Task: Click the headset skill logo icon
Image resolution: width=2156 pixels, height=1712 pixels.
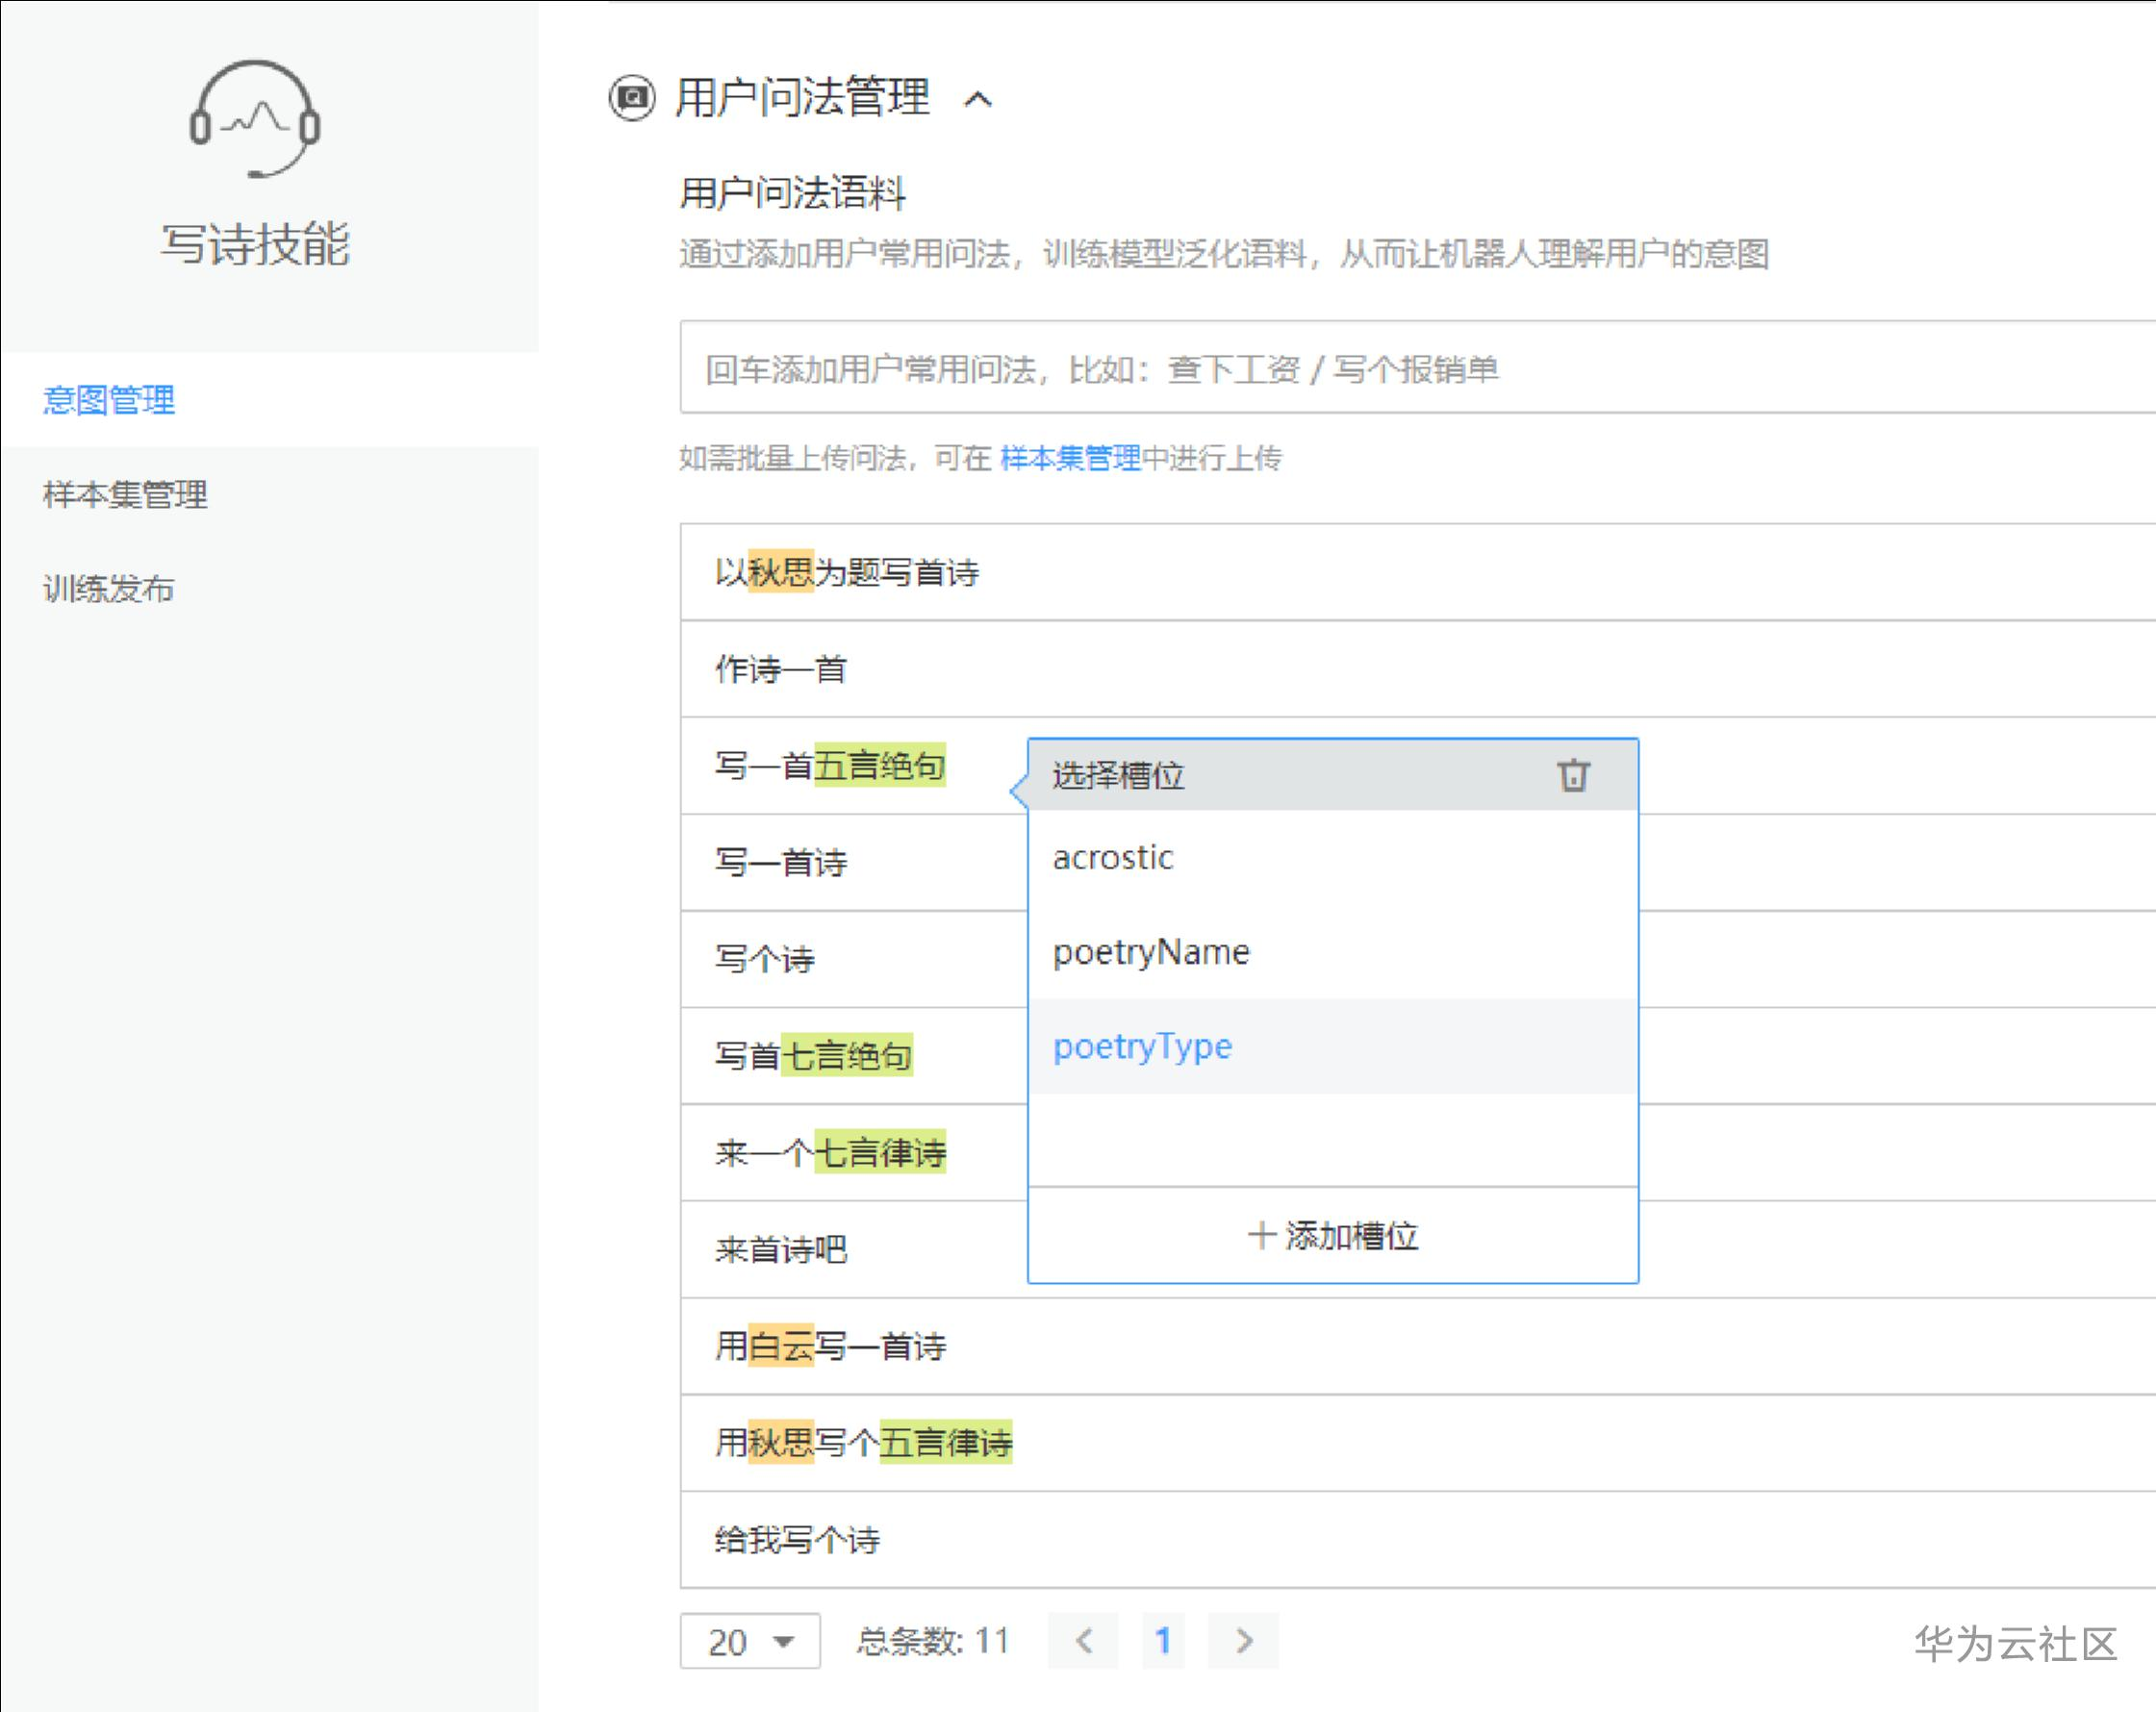Action: click(x=255, y=119)
